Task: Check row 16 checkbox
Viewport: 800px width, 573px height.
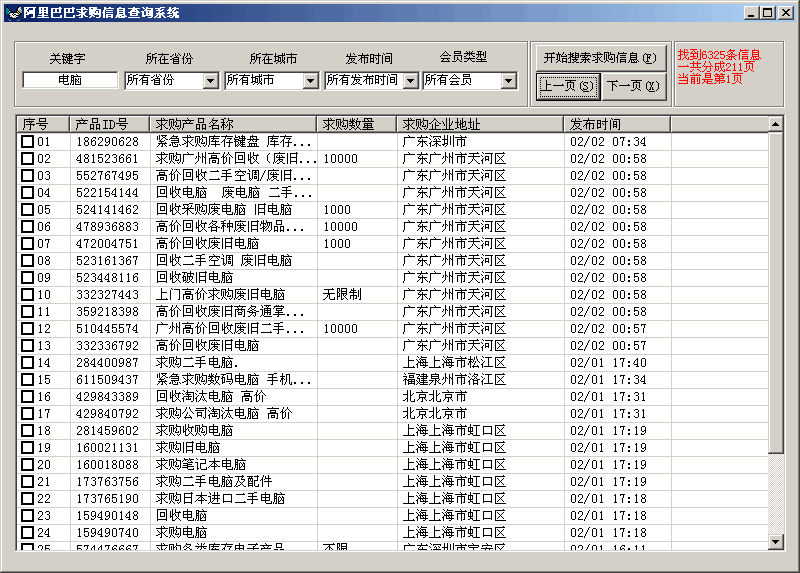Action: [28, 396]
